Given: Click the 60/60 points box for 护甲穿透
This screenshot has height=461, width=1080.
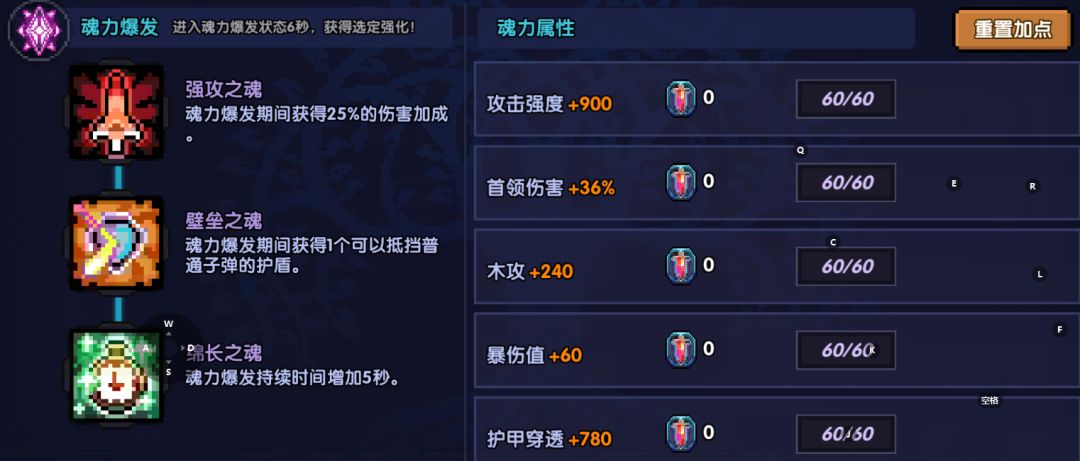Looking at the screenshot, I should pyautogui.click(x=845, y=434).
